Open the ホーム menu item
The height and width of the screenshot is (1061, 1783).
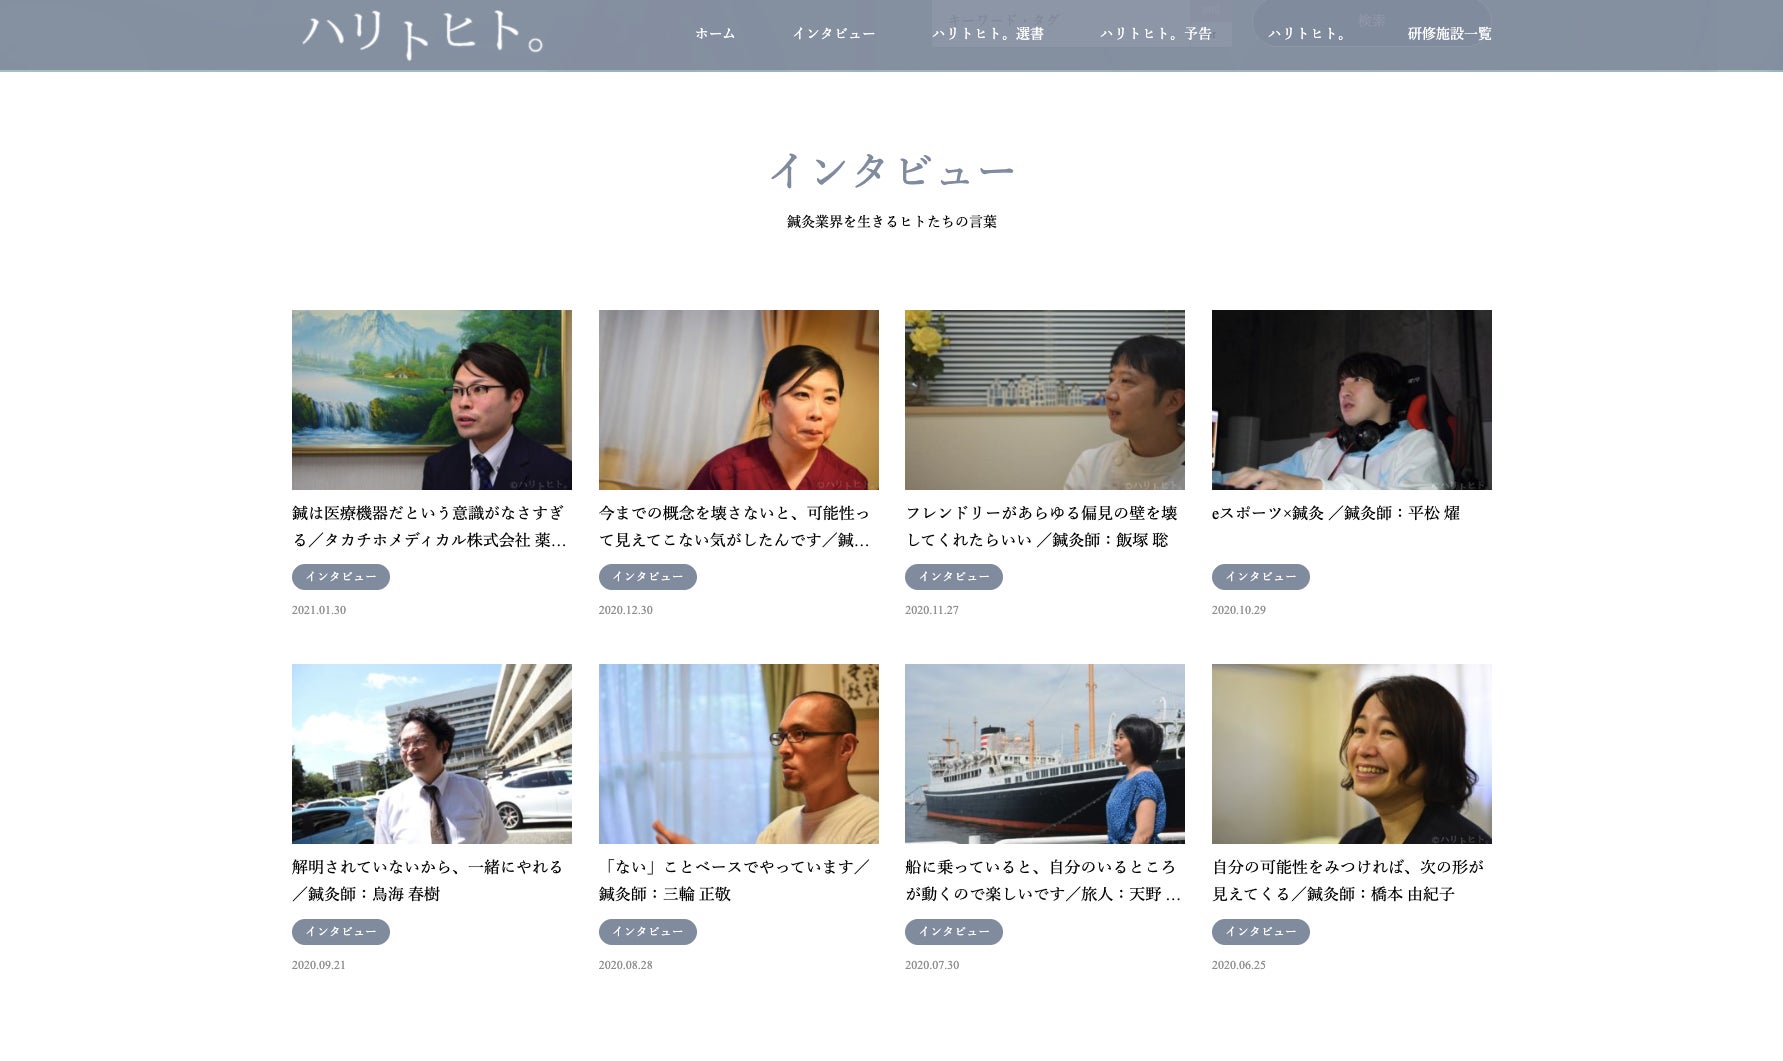point(715,34)
